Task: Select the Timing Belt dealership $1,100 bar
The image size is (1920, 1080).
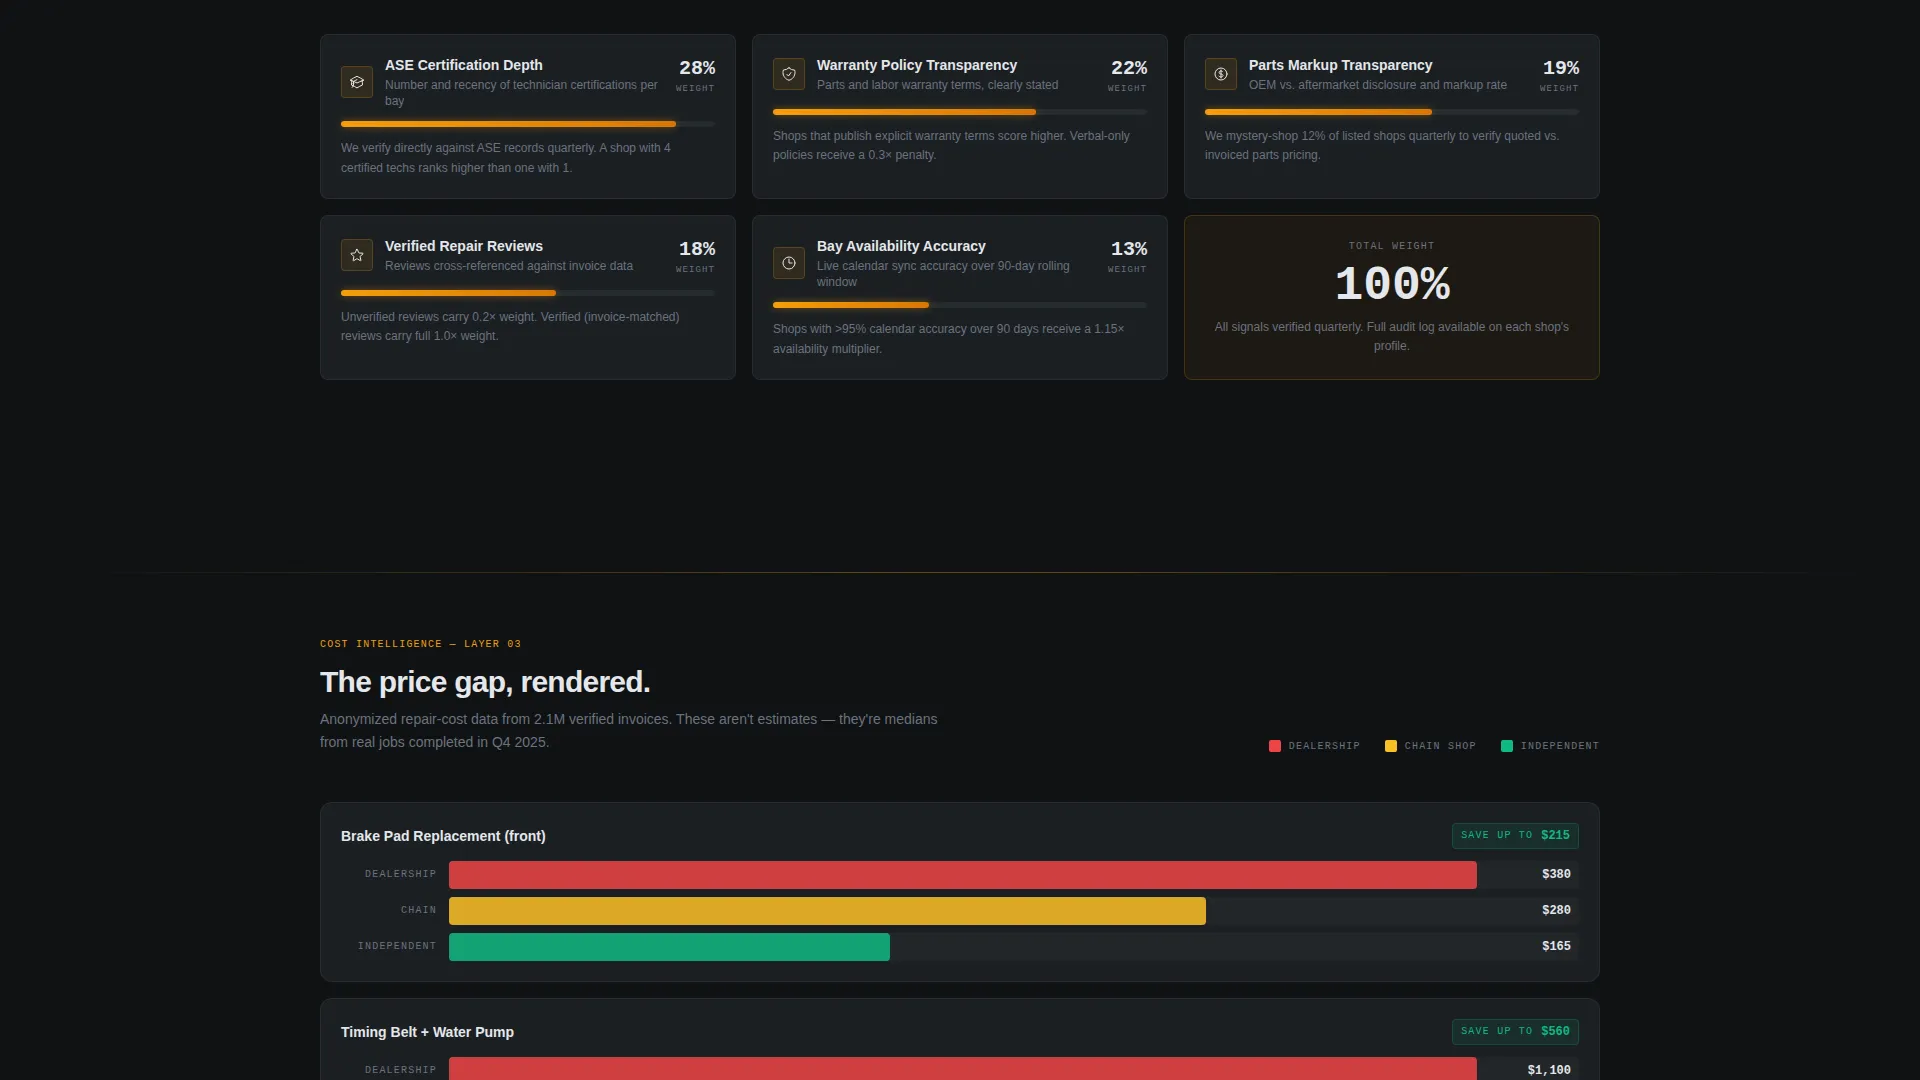Action: point(962,1068)
